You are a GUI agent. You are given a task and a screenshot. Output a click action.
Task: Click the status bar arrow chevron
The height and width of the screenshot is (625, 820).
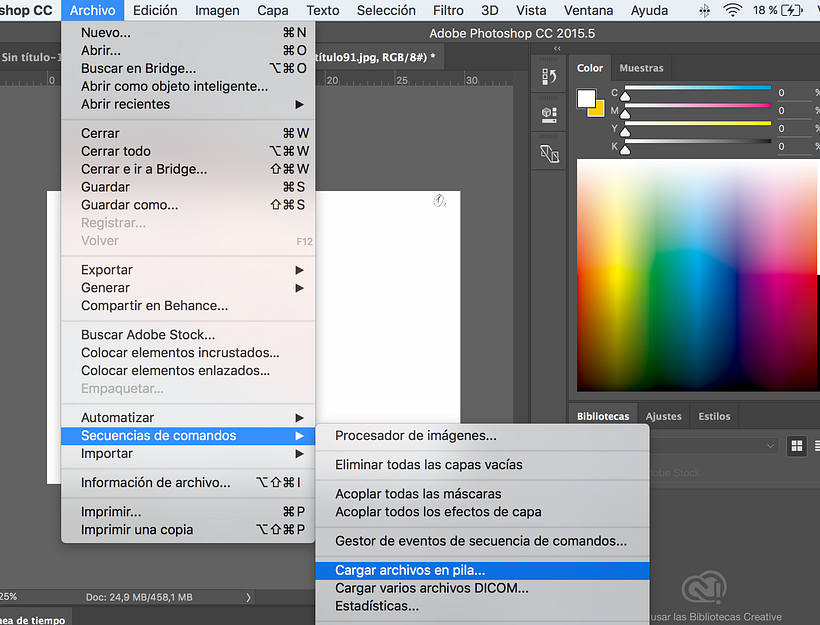(x=248, y=597)
